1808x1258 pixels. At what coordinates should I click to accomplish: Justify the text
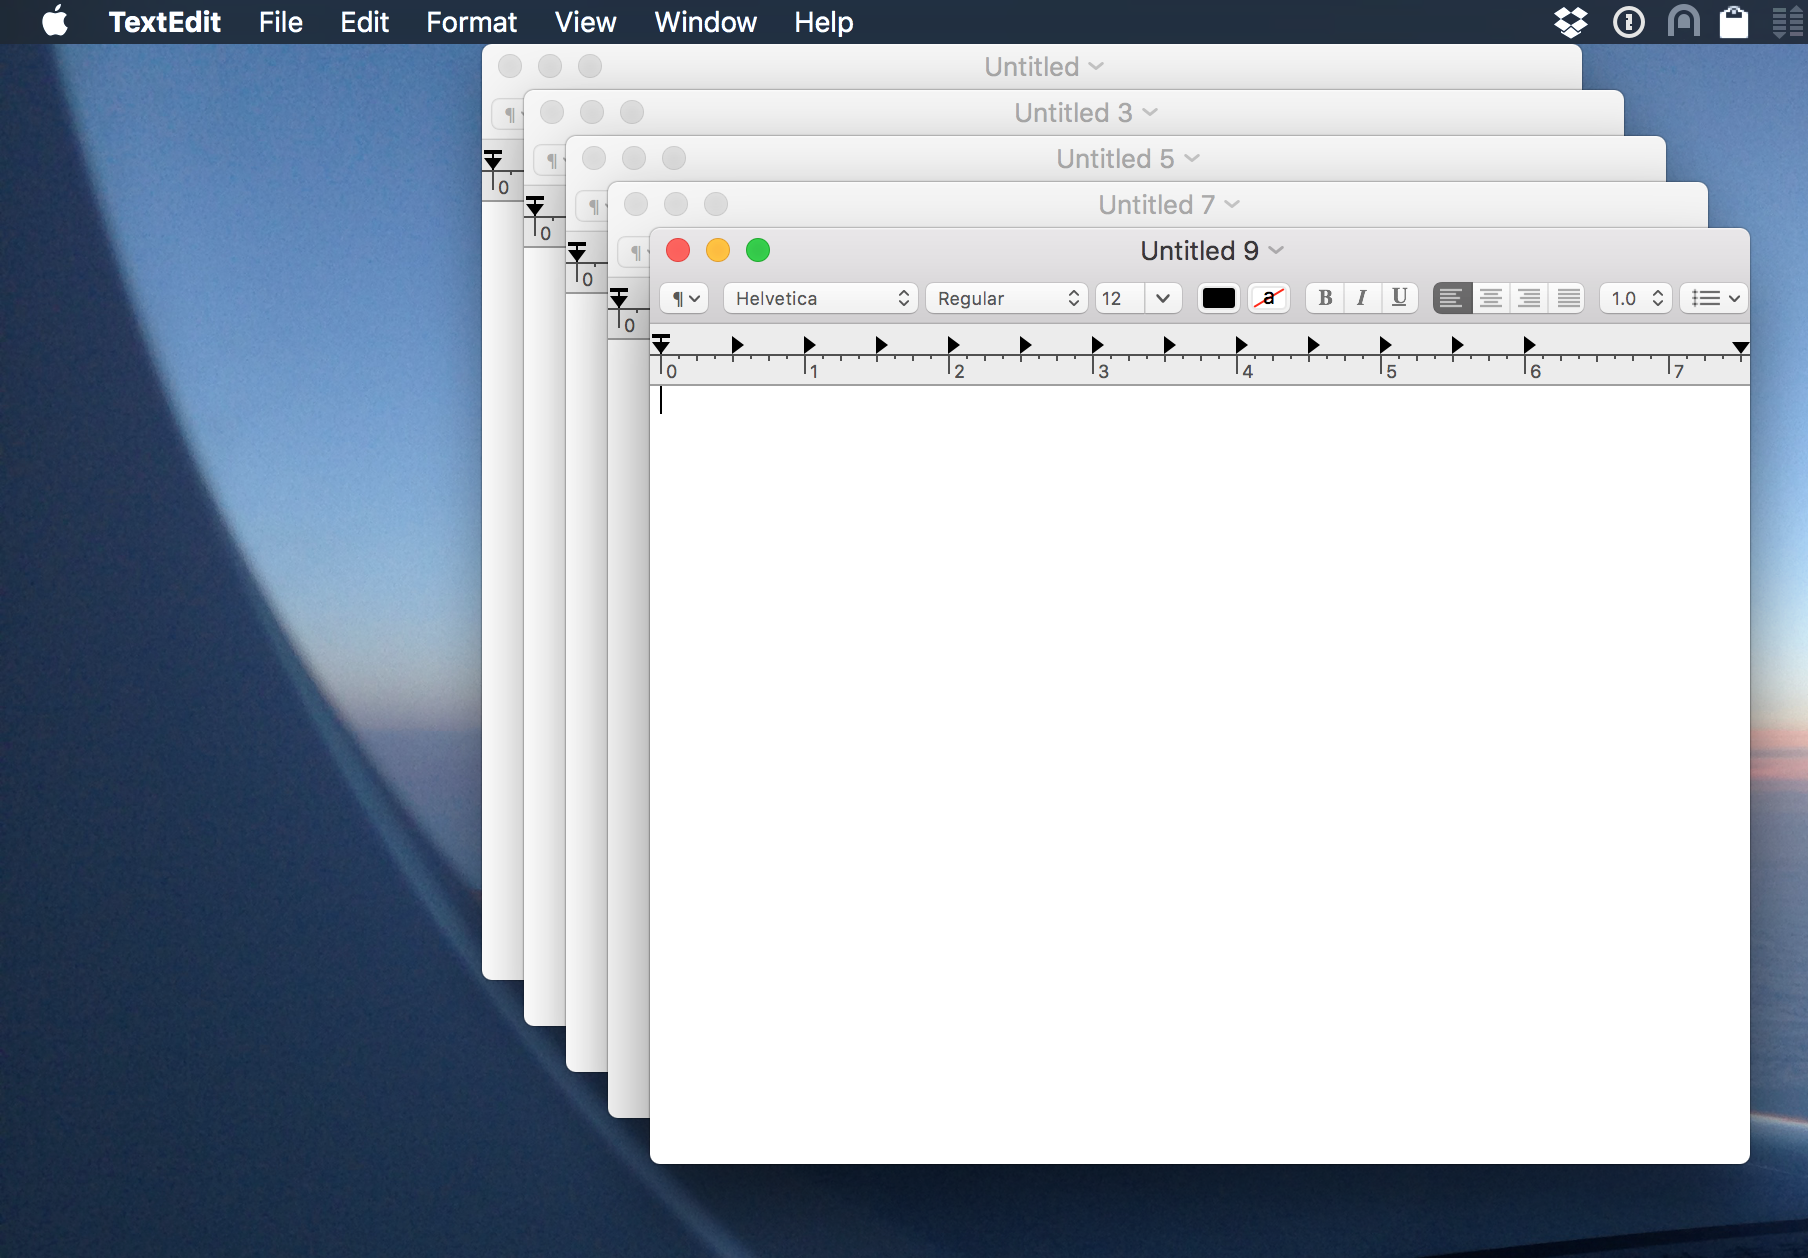pos(1568,298)
